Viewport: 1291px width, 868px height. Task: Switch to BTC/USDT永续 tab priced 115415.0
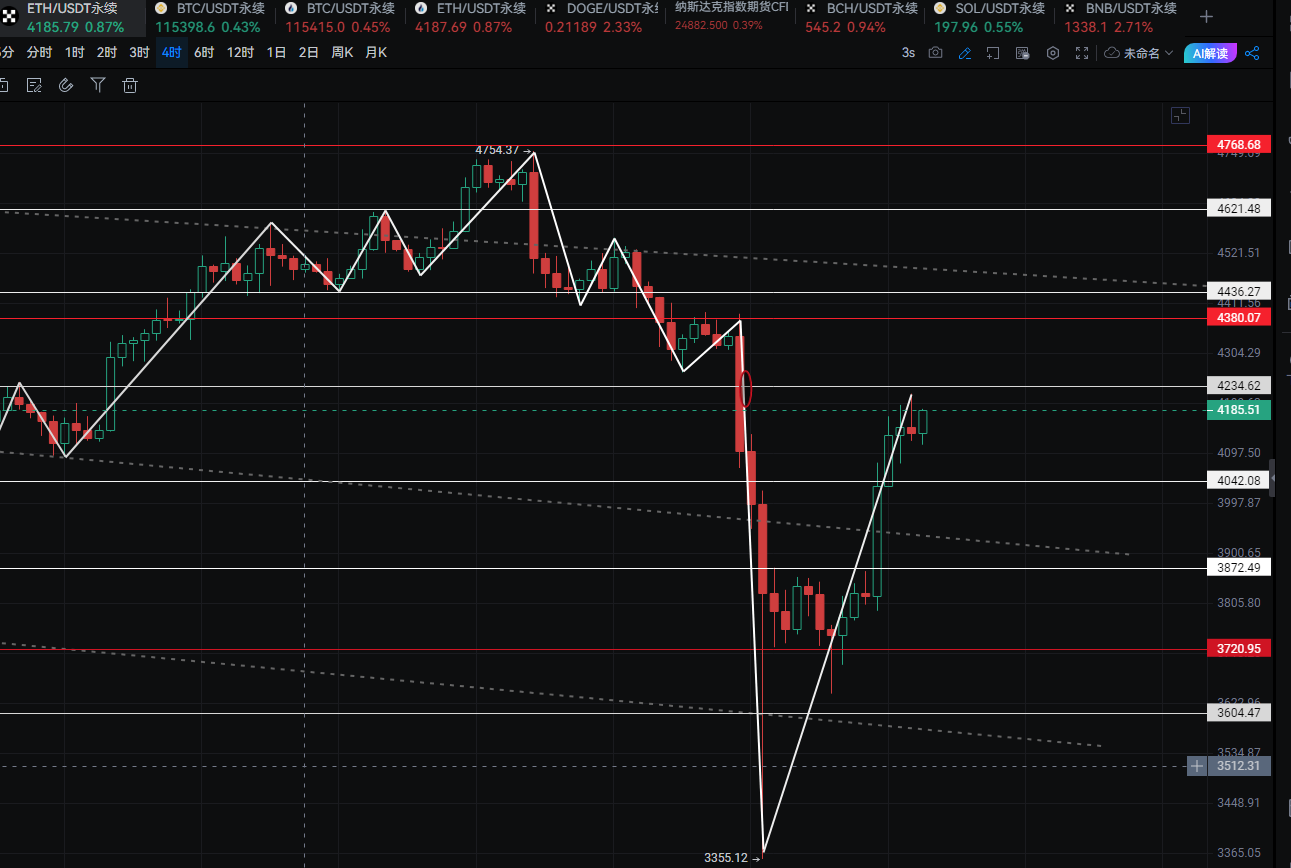pos(338,18)
